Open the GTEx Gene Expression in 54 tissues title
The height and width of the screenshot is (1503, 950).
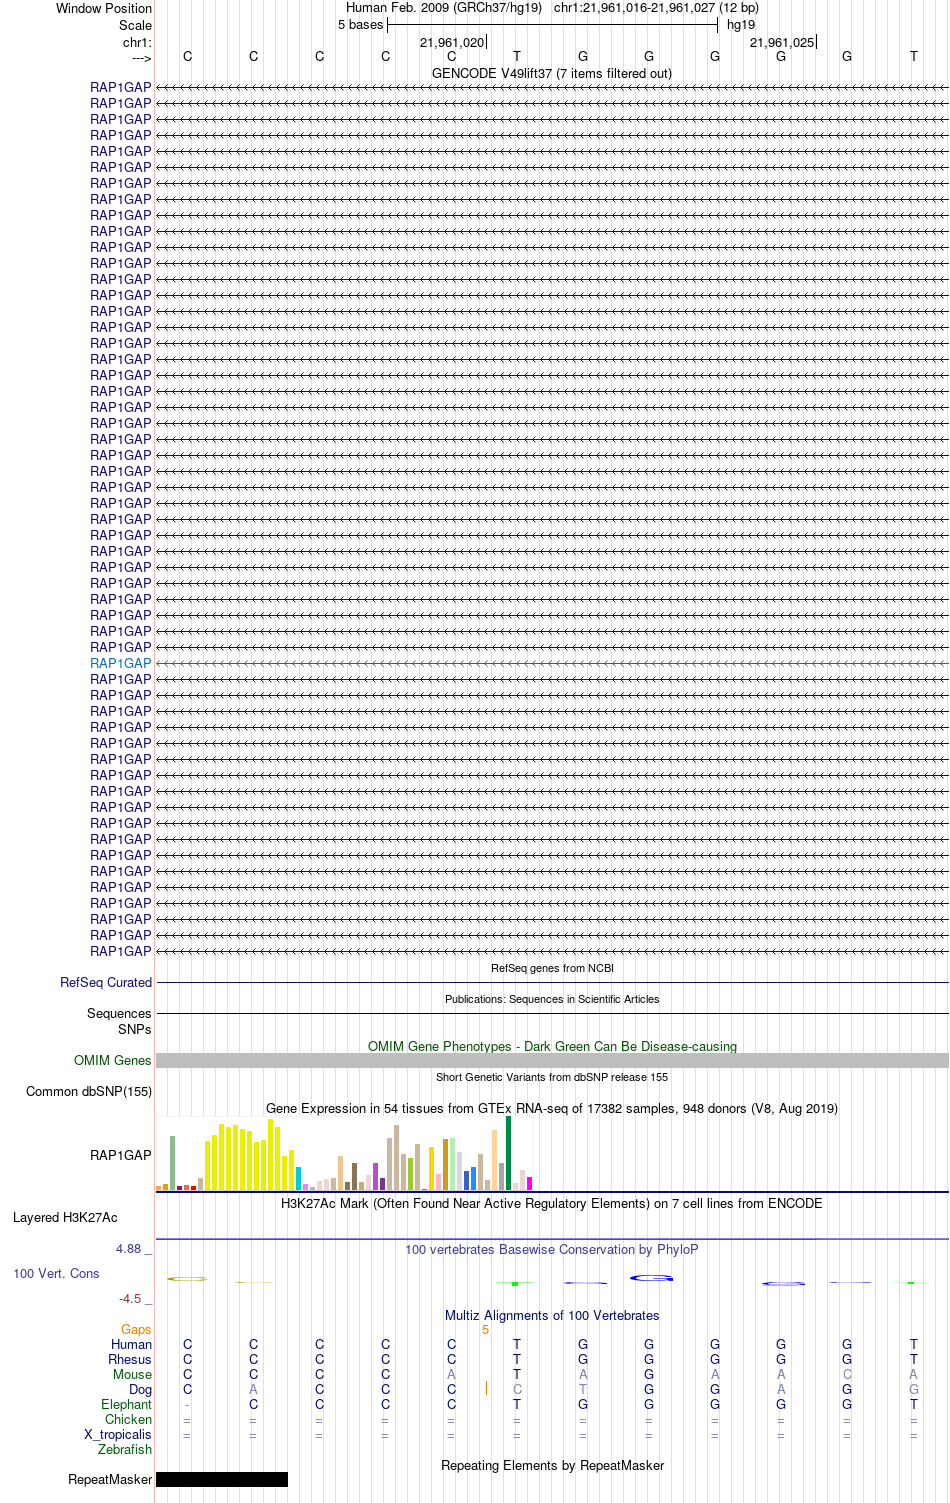(x=552, y=1108)
